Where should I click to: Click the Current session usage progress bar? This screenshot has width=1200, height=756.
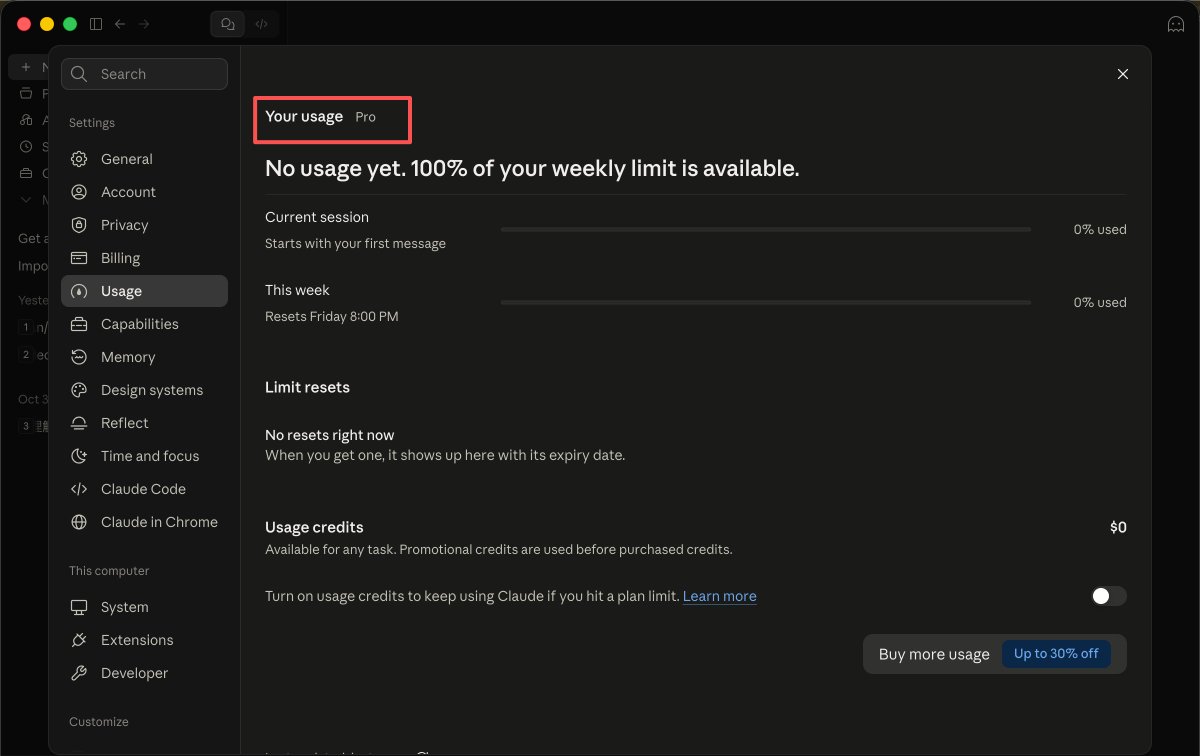pyautogui.click(x=766, y=229)
